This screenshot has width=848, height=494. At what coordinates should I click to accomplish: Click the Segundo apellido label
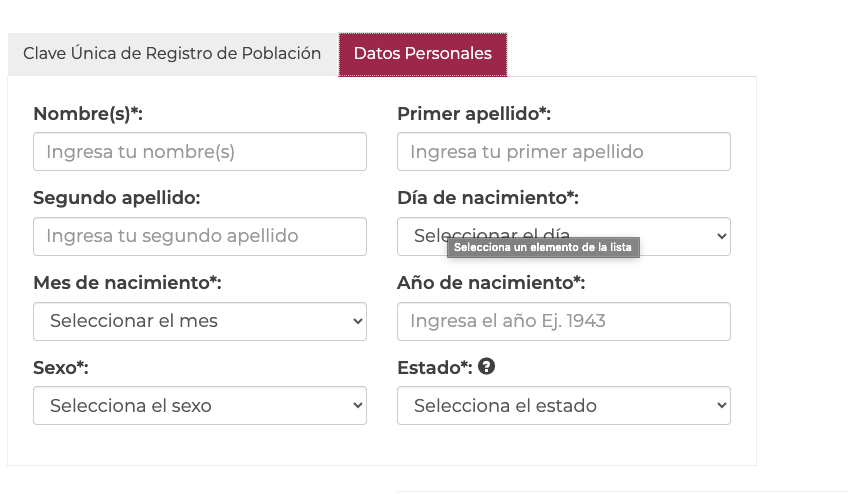coord(117,198)
